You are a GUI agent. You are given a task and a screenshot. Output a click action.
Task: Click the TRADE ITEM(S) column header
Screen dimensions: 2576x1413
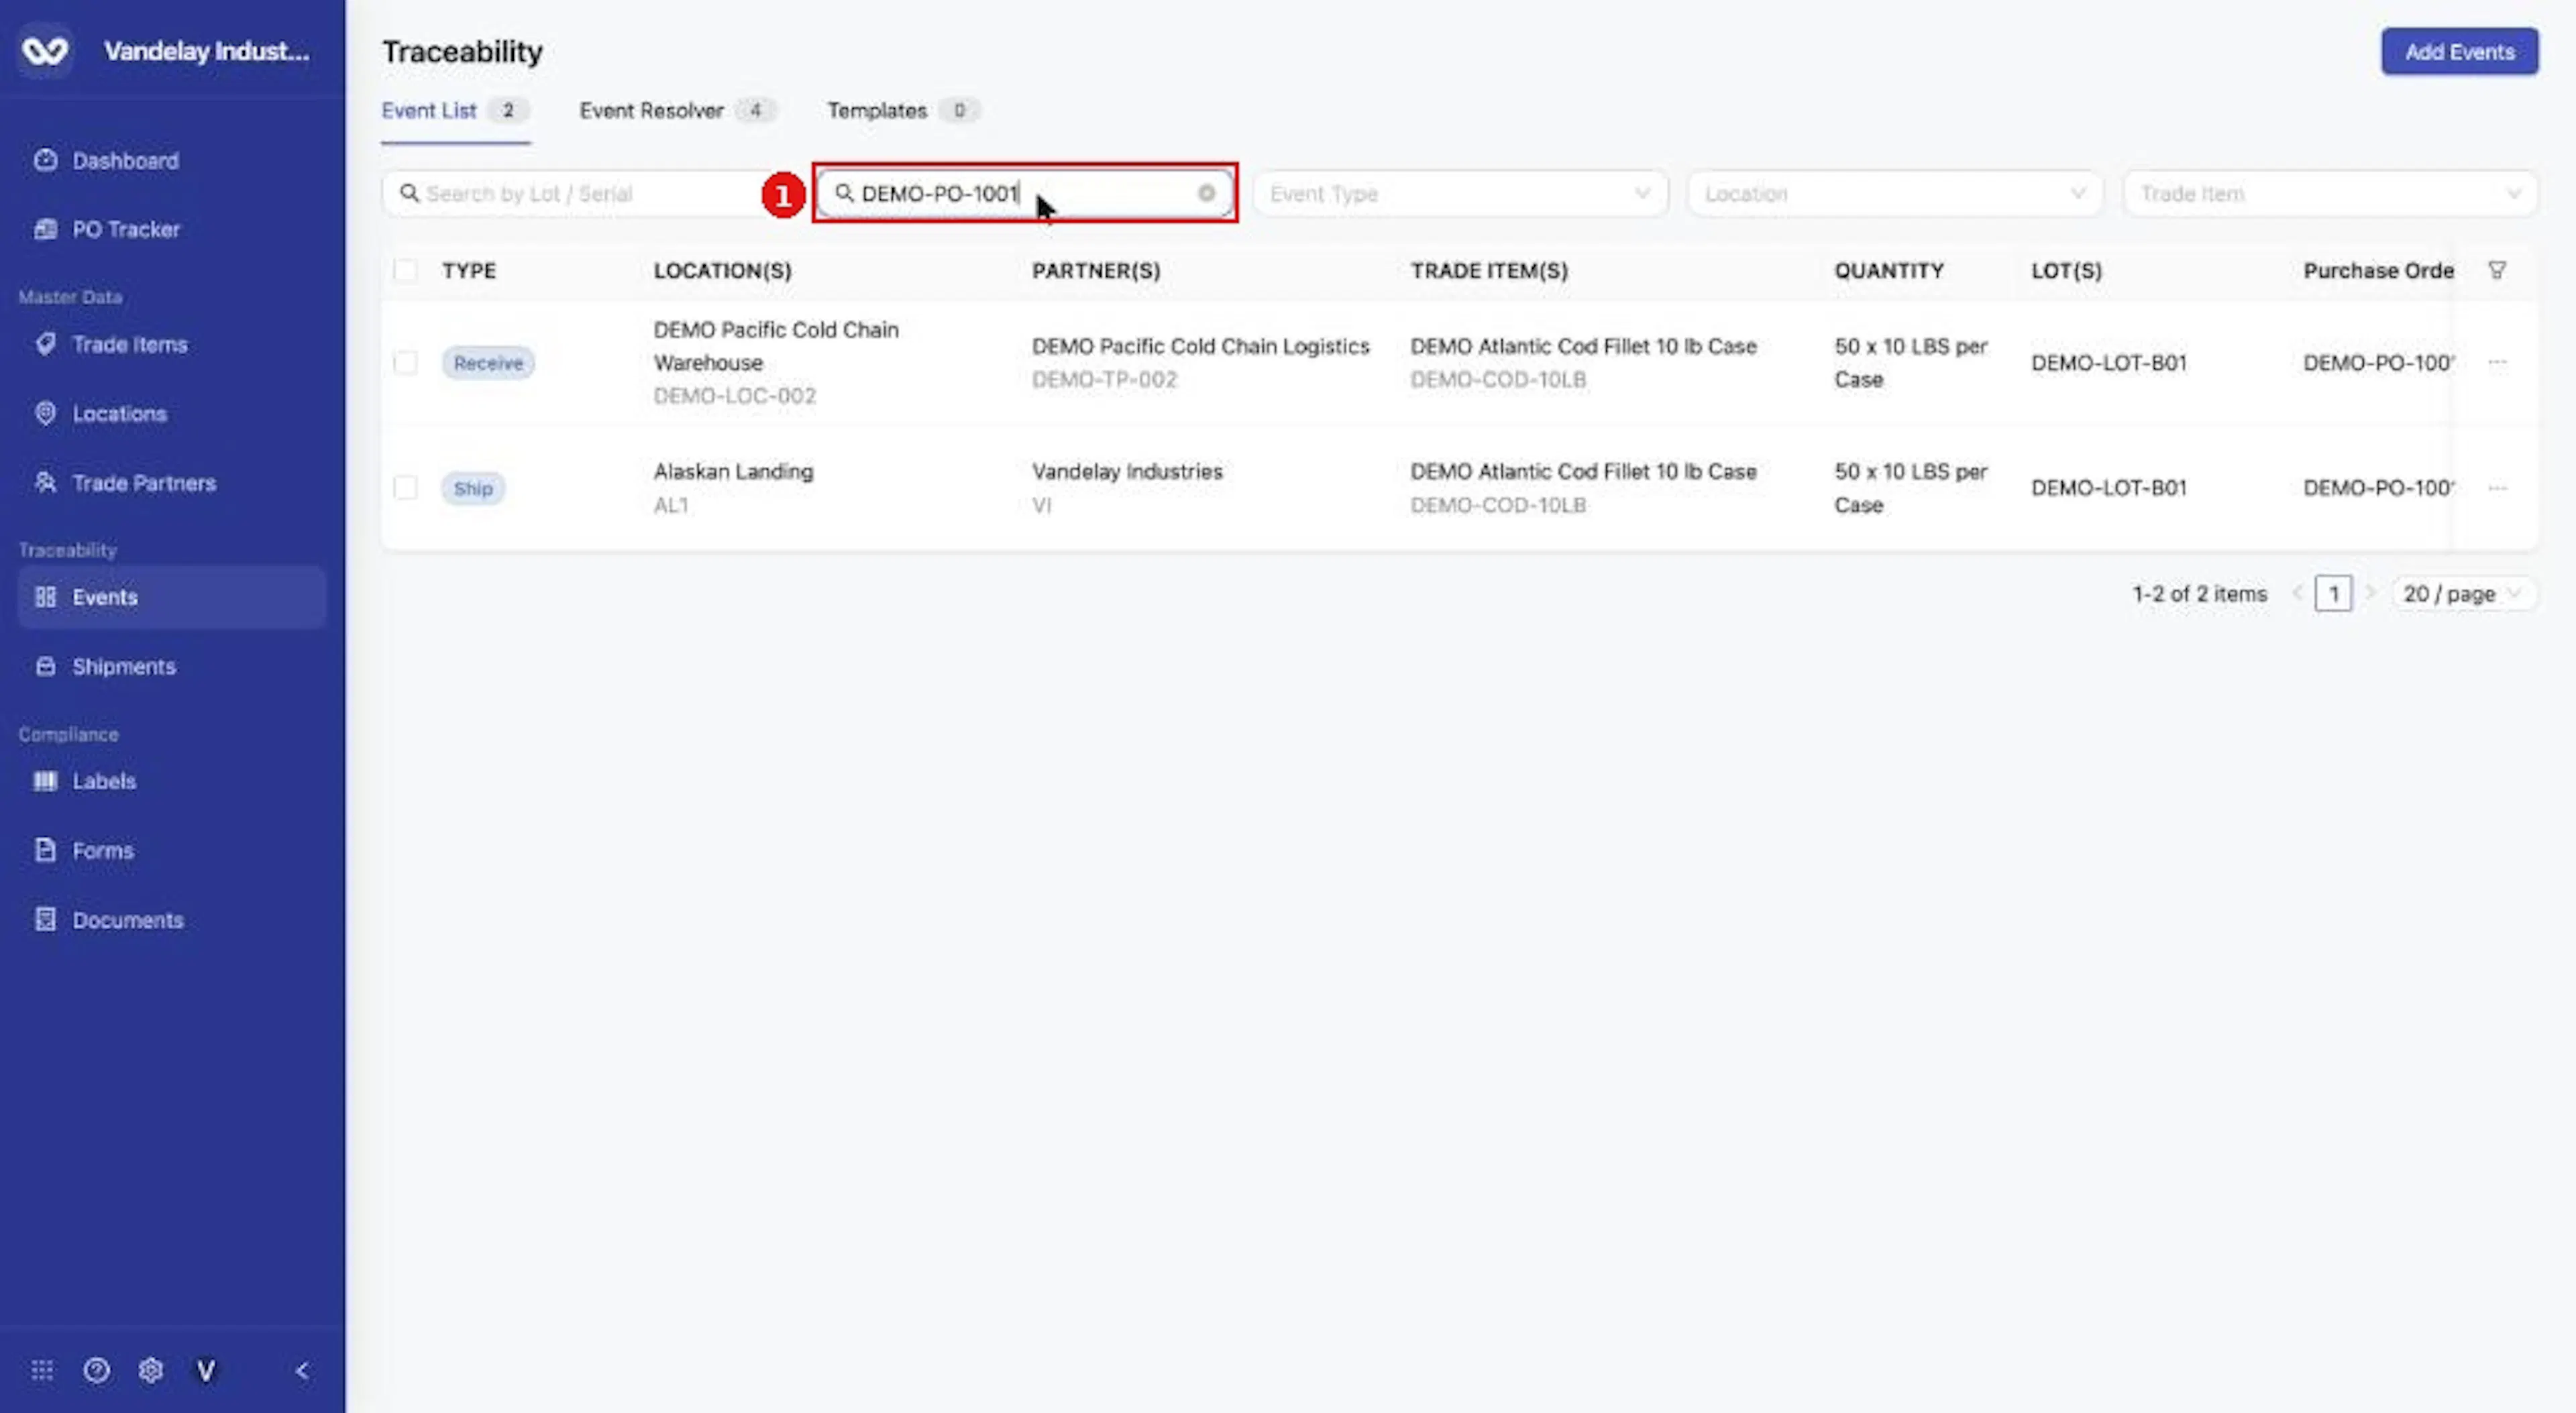click(x=1489, y=270)
